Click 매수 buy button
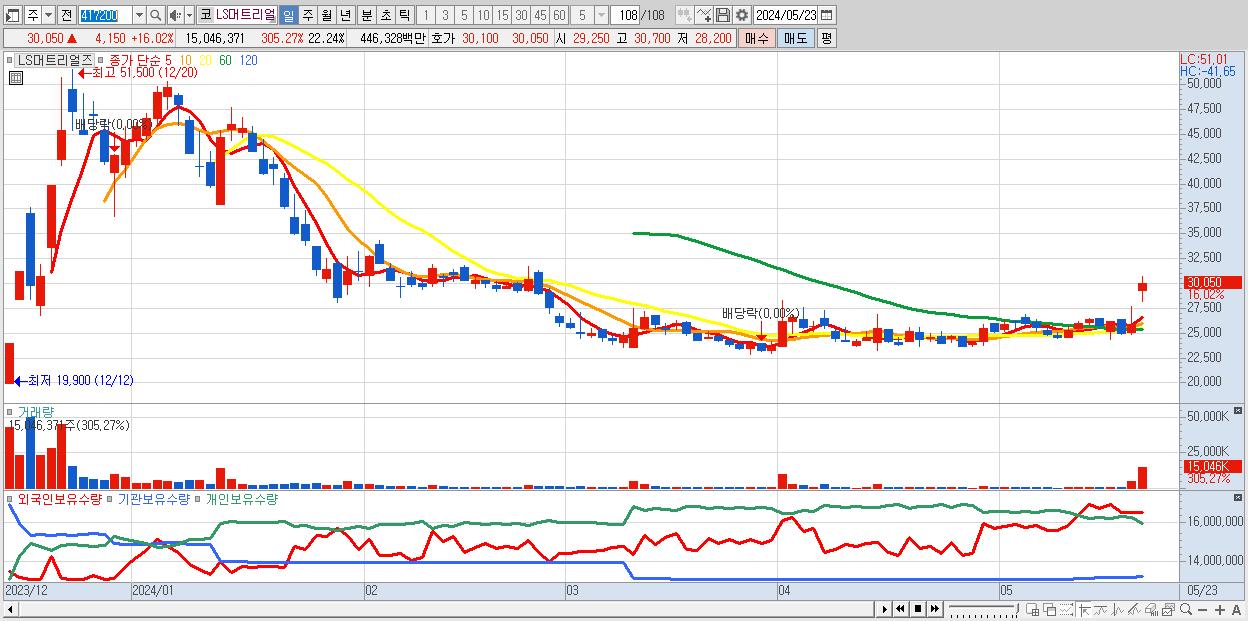The height and width of the screenshot is (621, 1248). click(x=757, y=38)
